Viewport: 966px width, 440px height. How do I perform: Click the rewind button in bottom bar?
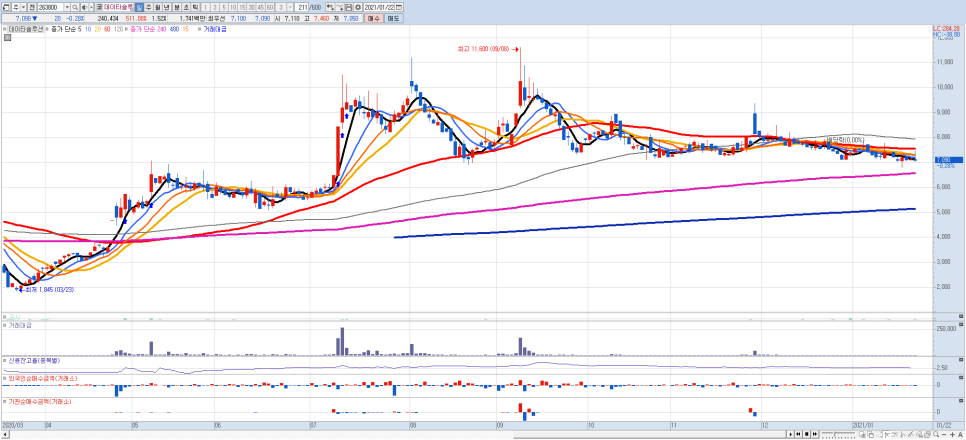pyautogui.click(x=798, y=434)
